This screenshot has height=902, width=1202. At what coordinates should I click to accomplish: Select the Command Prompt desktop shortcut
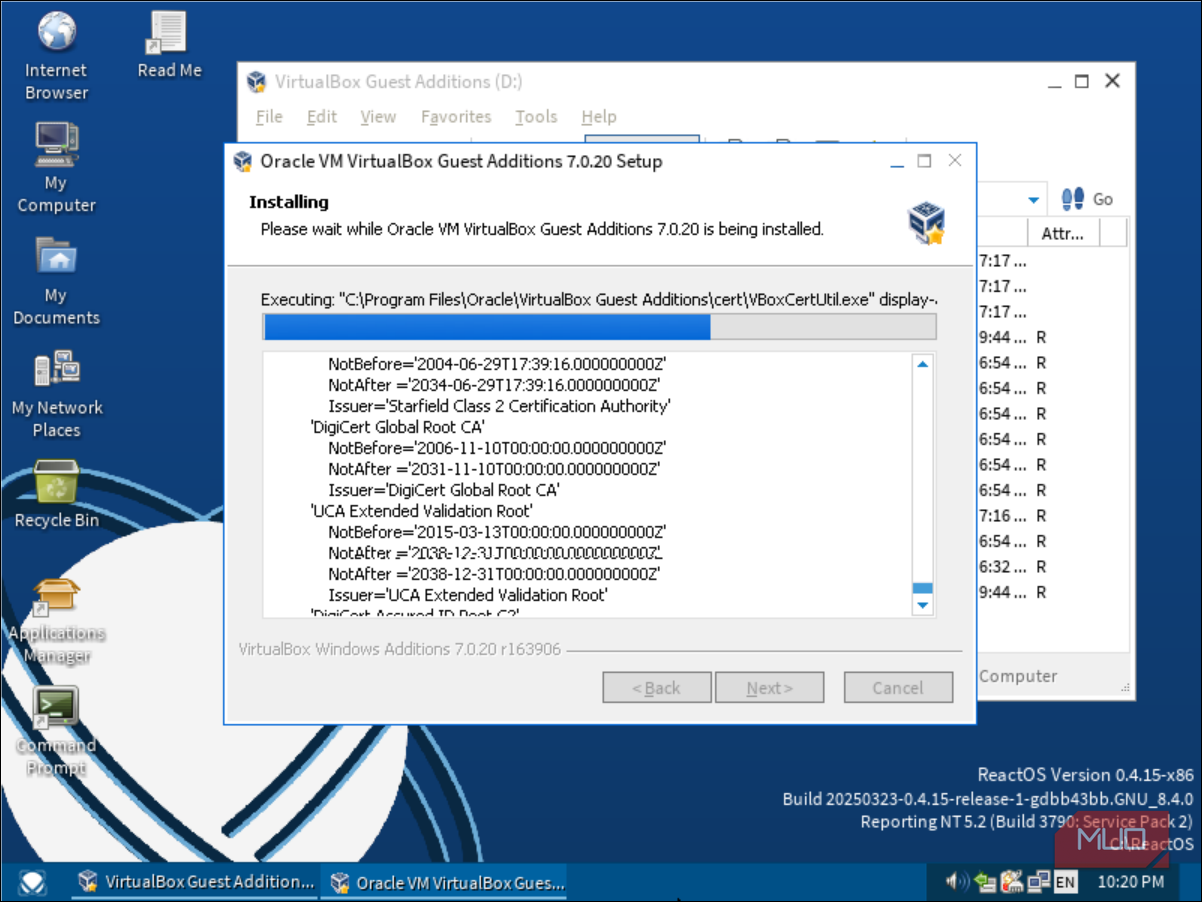(56, 732)
